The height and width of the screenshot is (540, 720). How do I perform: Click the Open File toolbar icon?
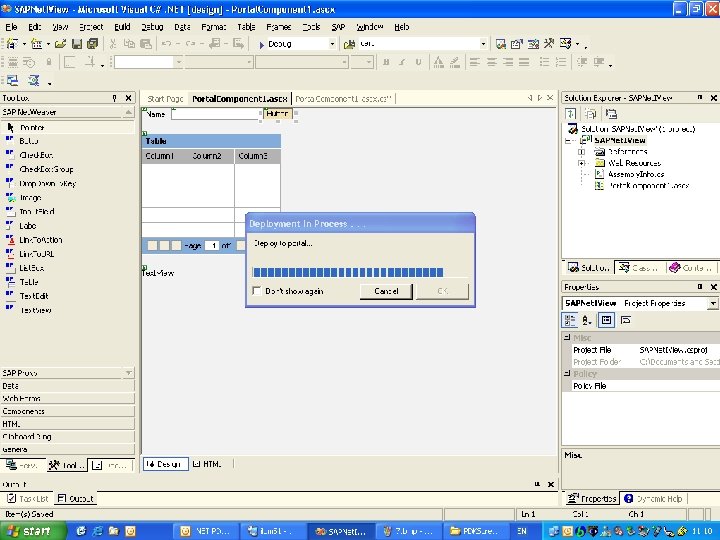61,44
